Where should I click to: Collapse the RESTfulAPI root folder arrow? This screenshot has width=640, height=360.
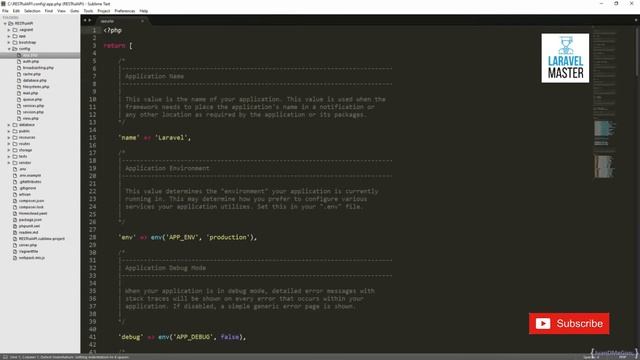point(5,24)
